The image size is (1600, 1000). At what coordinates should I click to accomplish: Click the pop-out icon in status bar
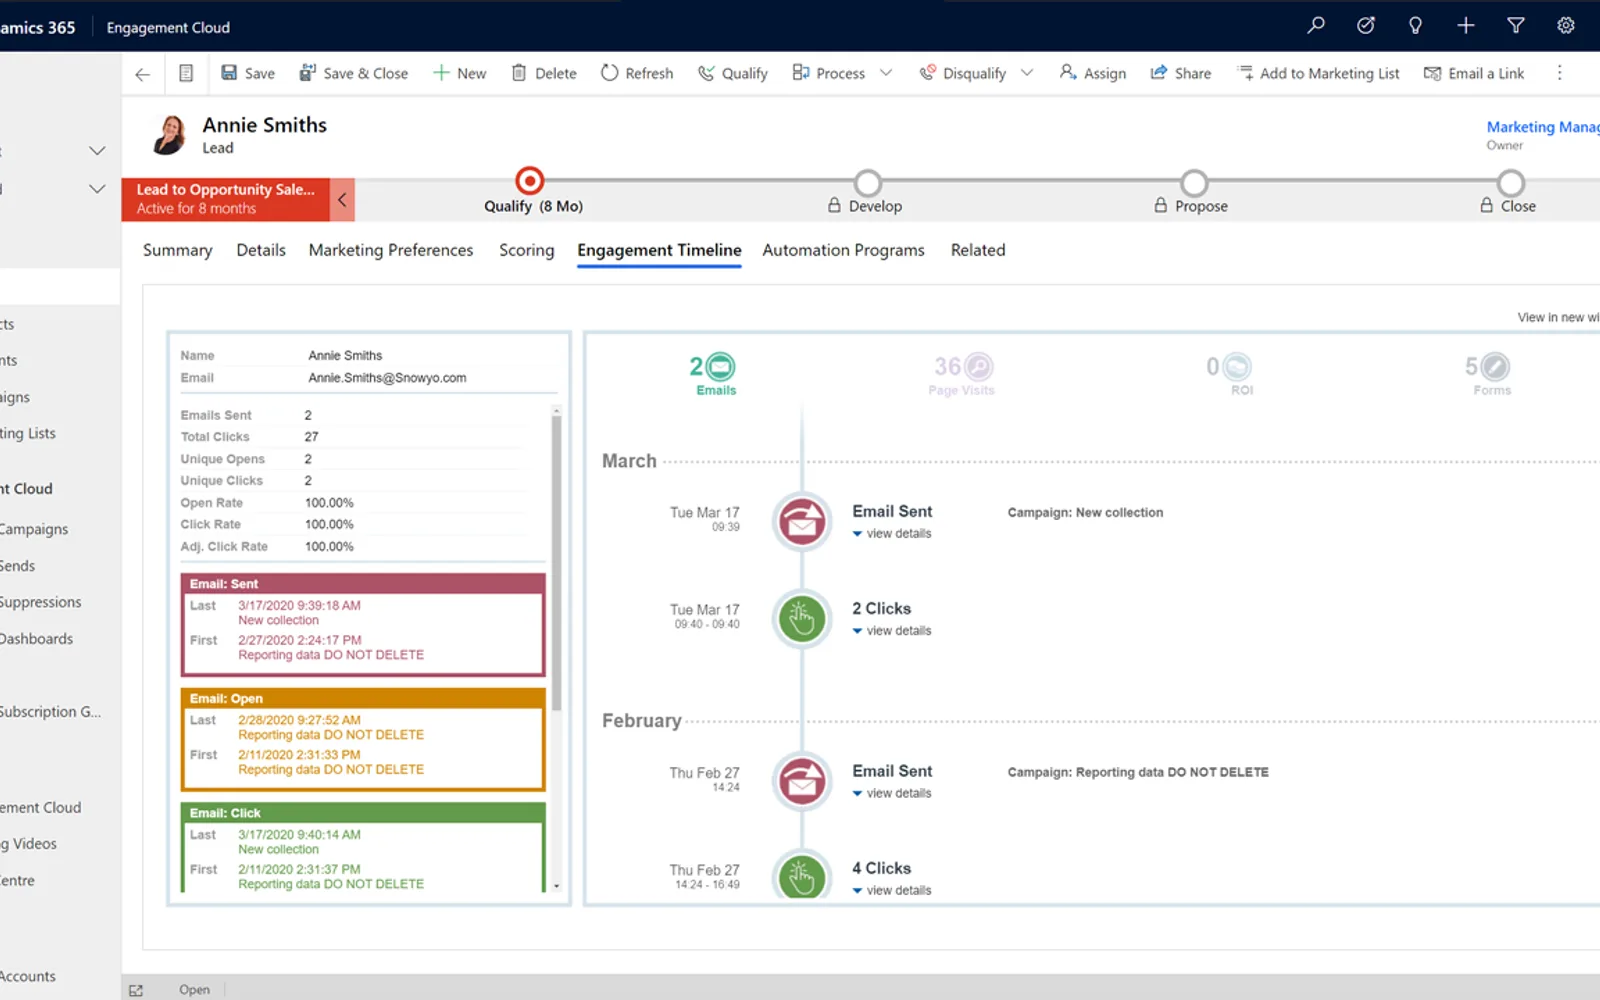click(x=136, y=990)
